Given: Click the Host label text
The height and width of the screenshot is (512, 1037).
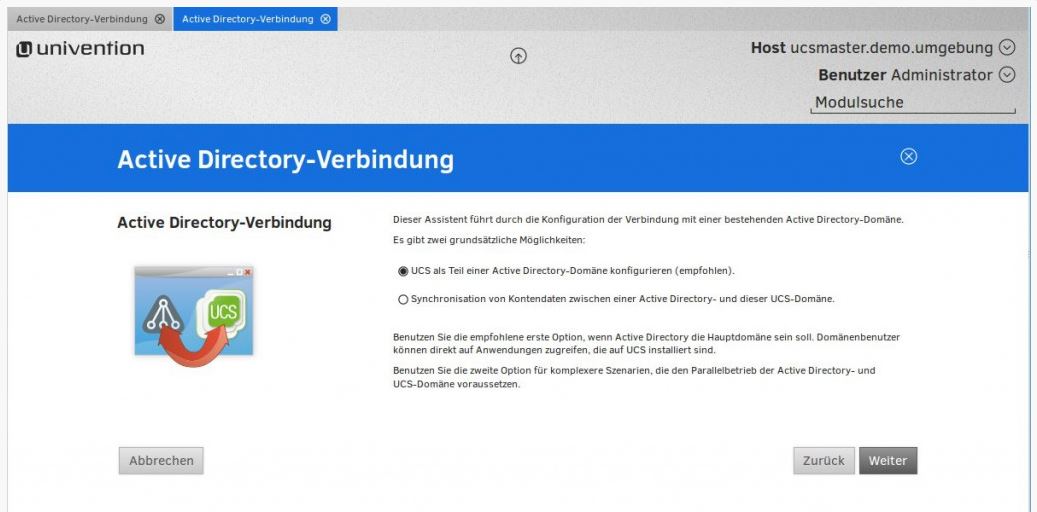Looking at the screenshot, I should point(768,48).
